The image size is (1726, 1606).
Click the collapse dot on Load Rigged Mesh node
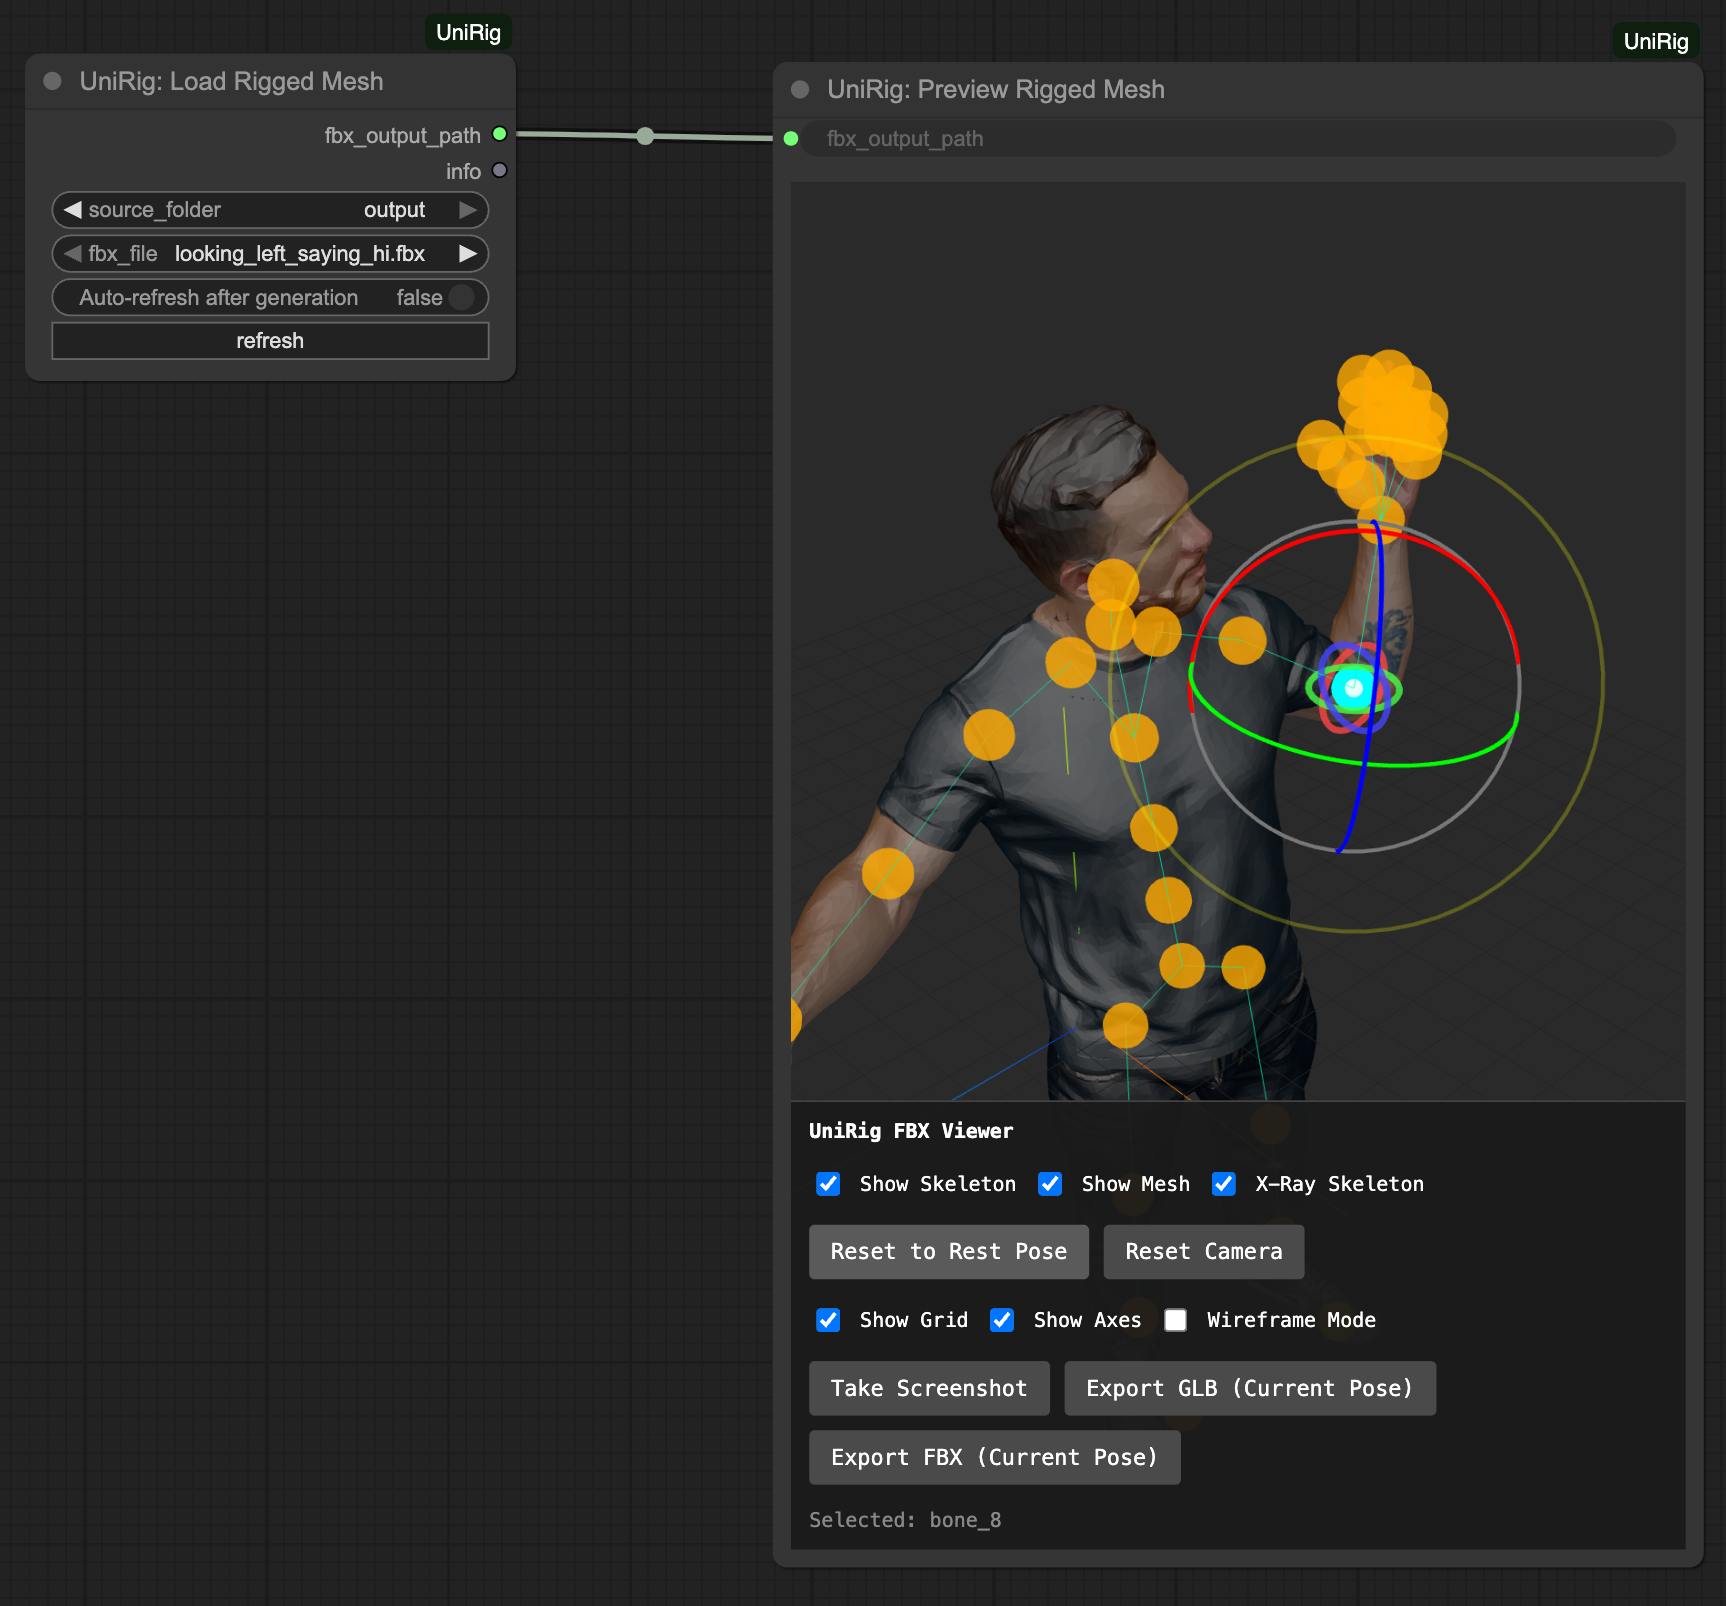(52, 81)
